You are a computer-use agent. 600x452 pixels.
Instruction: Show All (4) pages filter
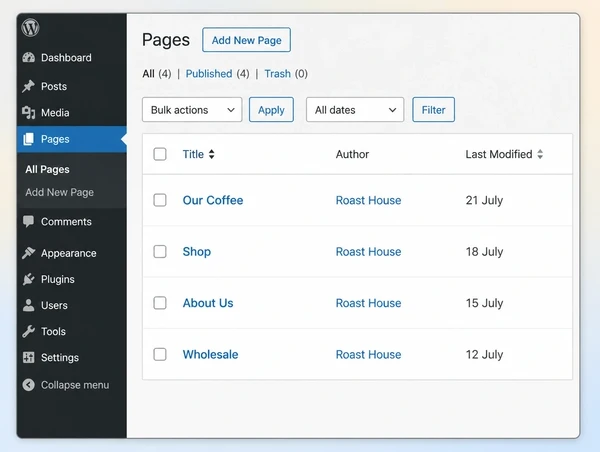(x=157, y=73)
